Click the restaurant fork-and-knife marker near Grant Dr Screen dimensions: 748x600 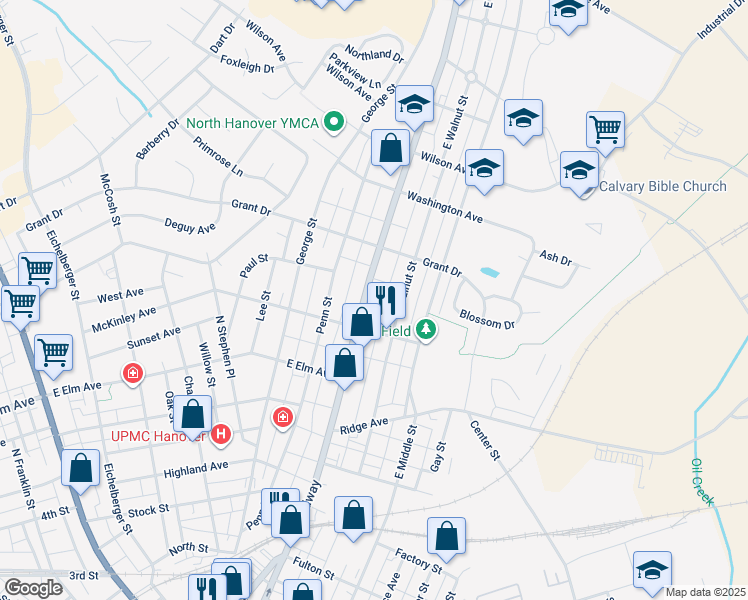[386, 299]
